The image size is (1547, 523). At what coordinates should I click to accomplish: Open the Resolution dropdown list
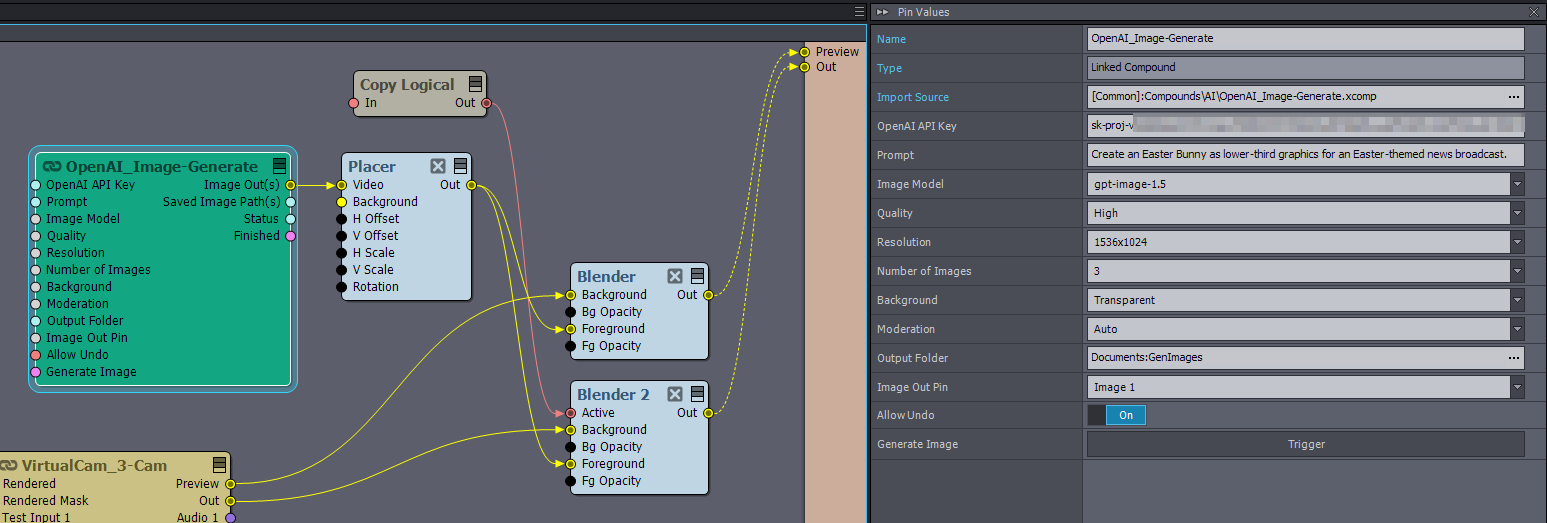point(1517,242)
